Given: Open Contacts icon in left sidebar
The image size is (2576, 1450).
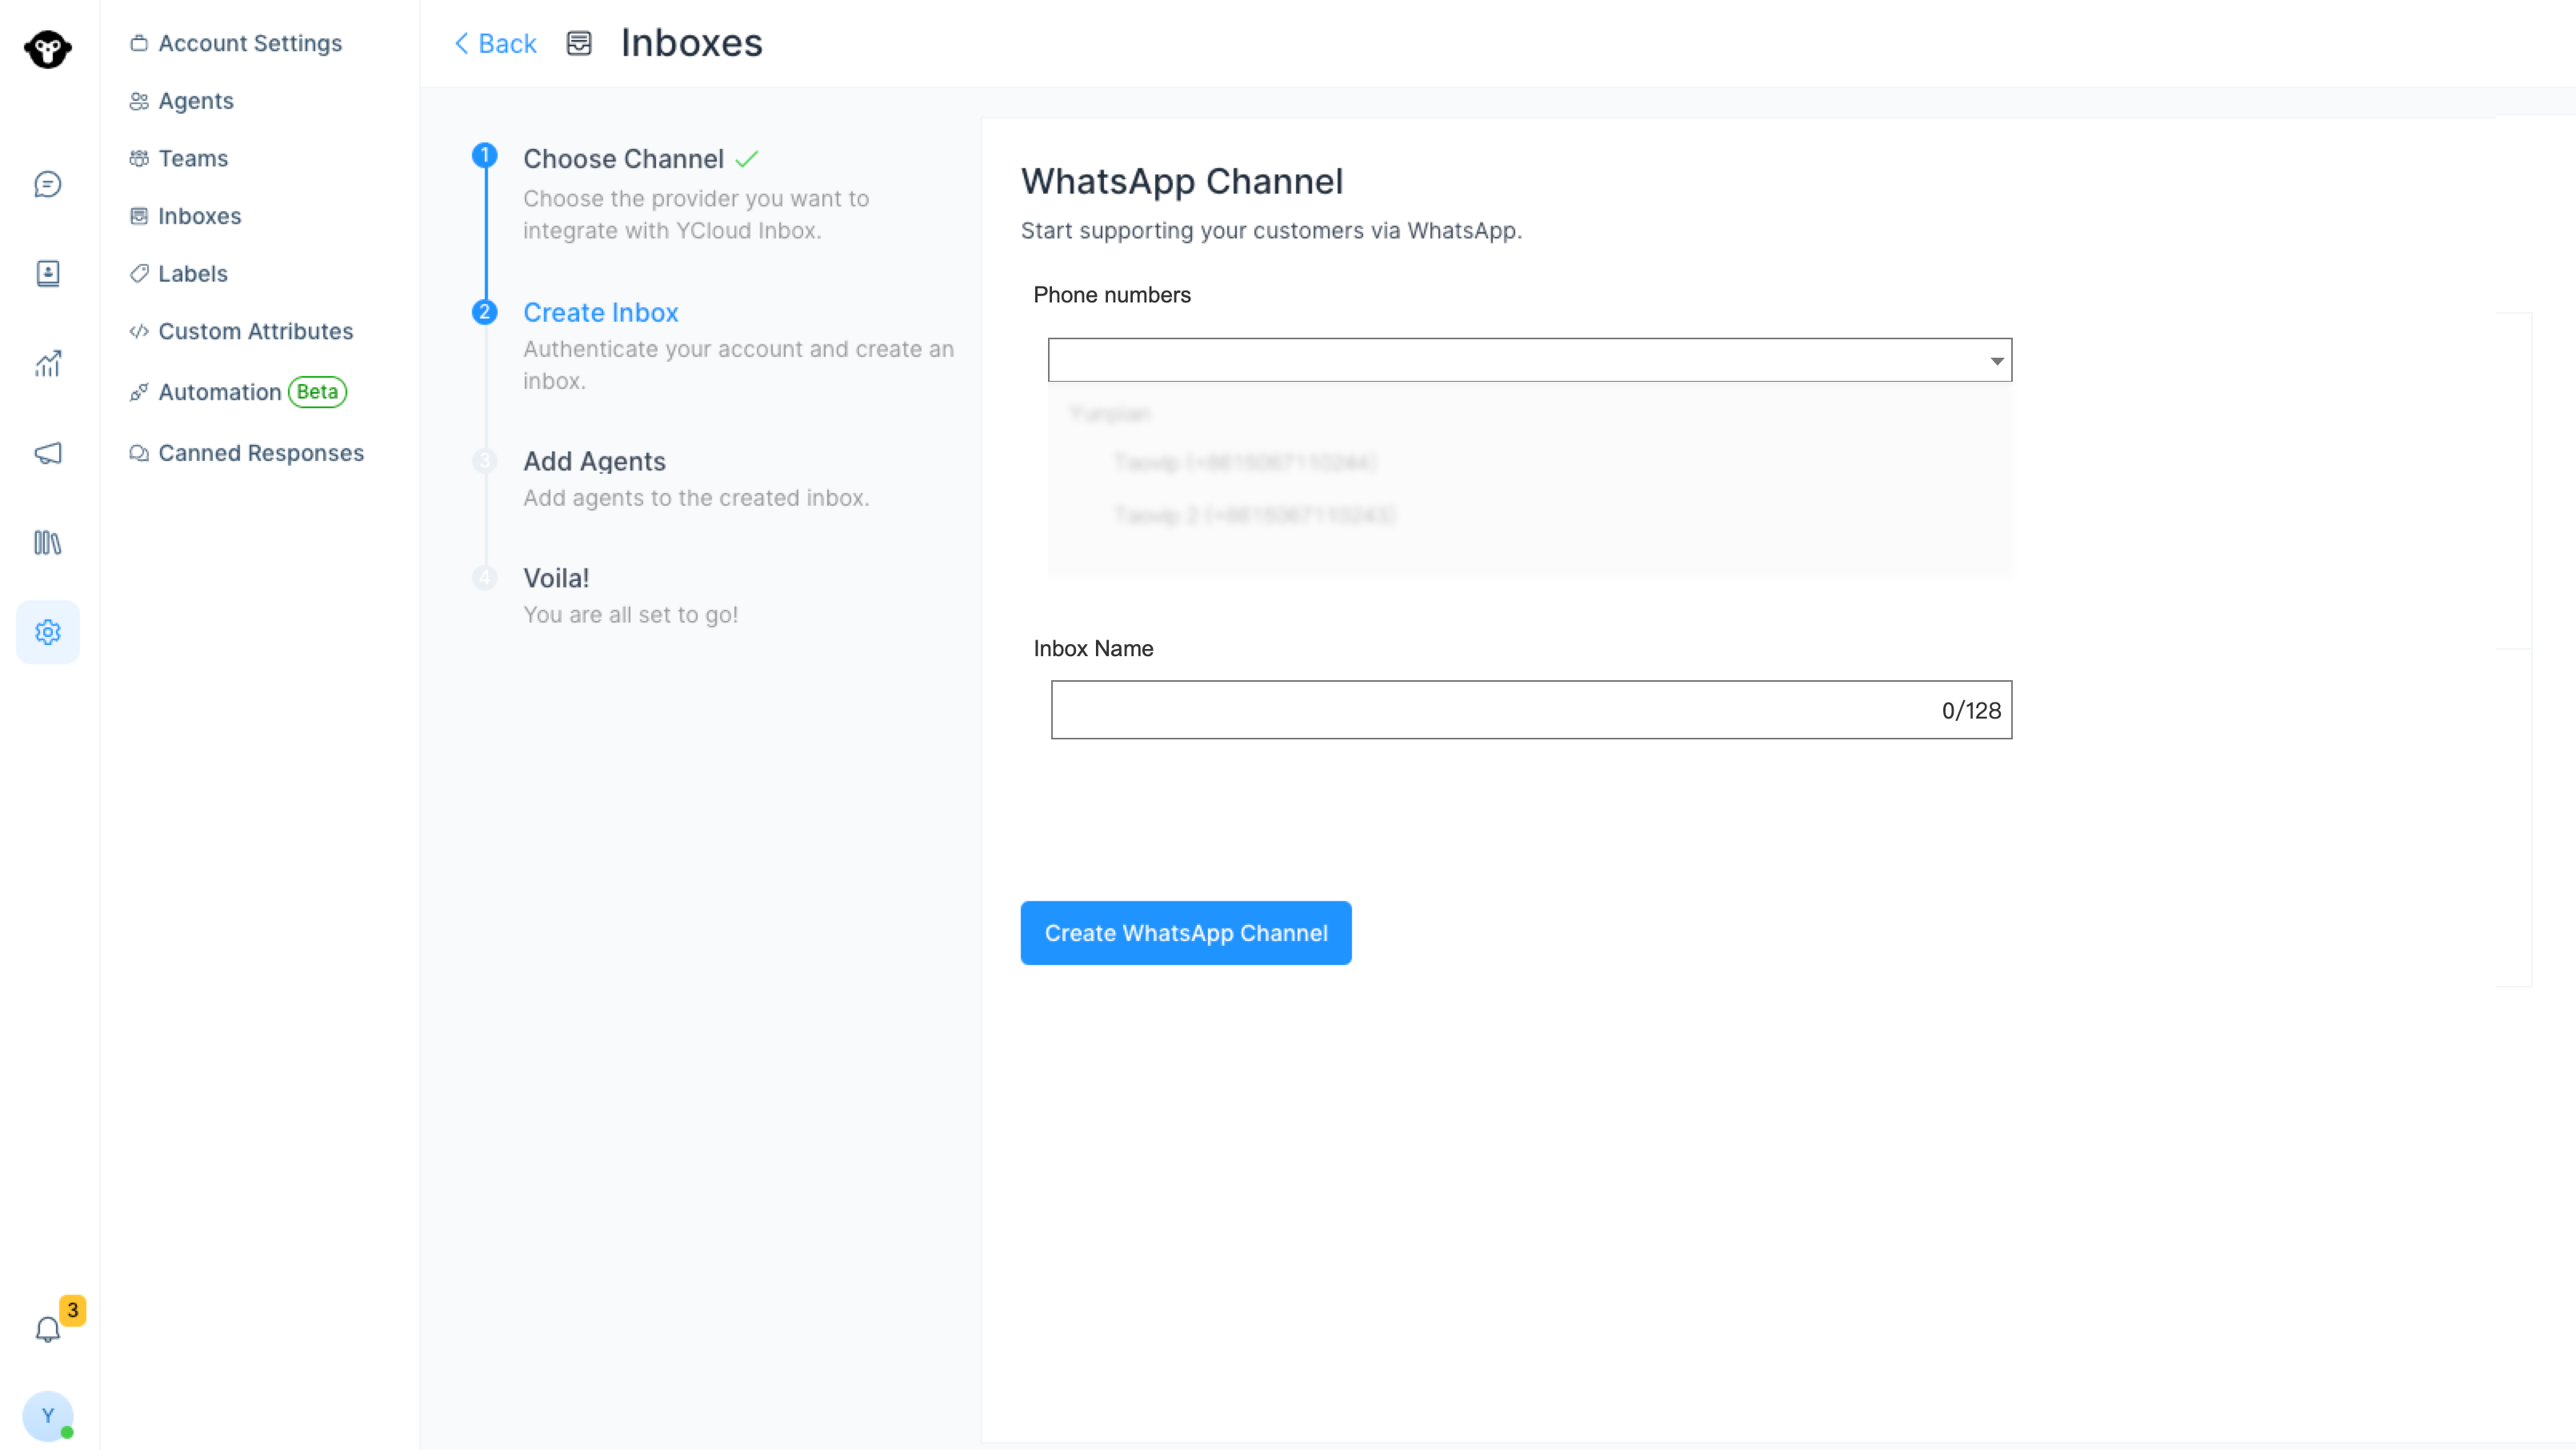Looking at the screenshot, I should pos(47,273).
